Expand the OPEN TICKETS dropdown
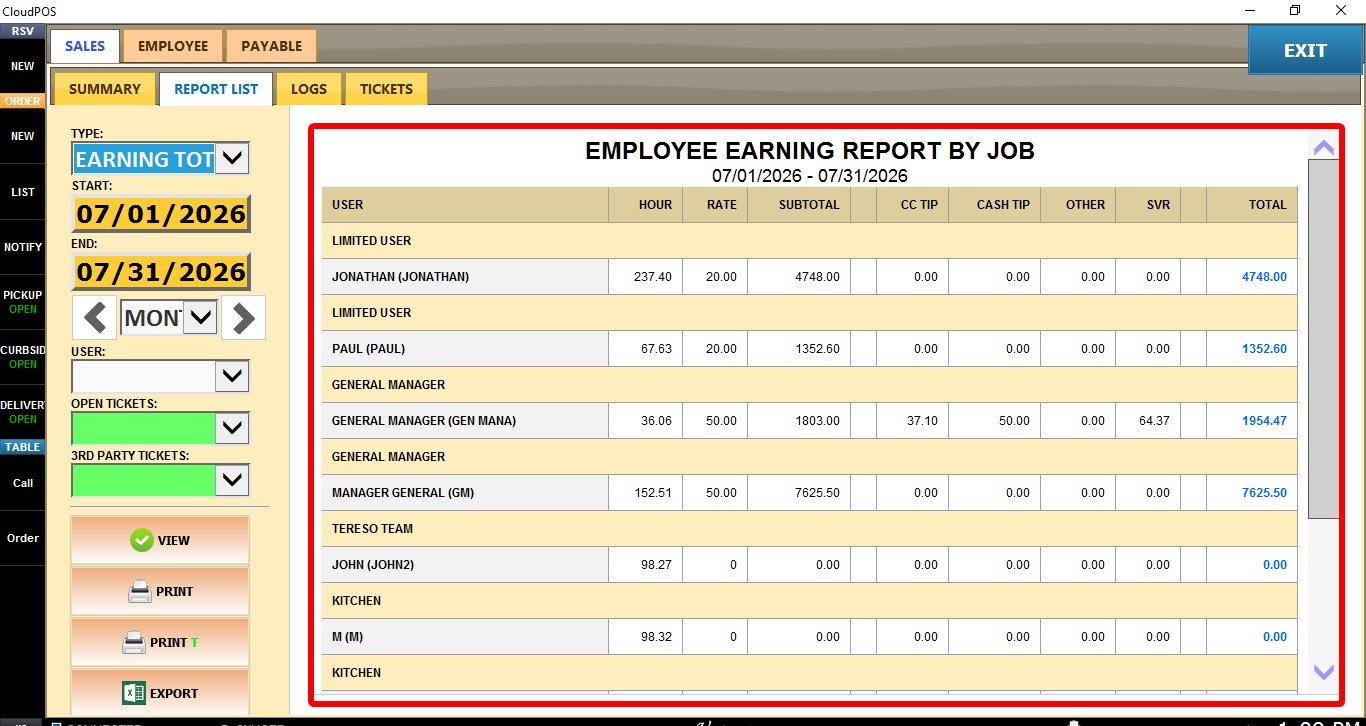The image size is (1366, 726). point(232,428)
